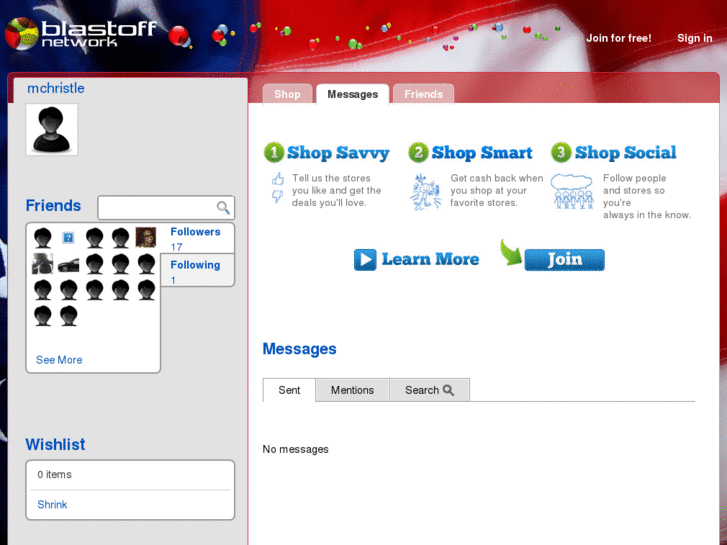Click the Wishlist heading
The image size is (727, 545).
(x=55, y=444)
